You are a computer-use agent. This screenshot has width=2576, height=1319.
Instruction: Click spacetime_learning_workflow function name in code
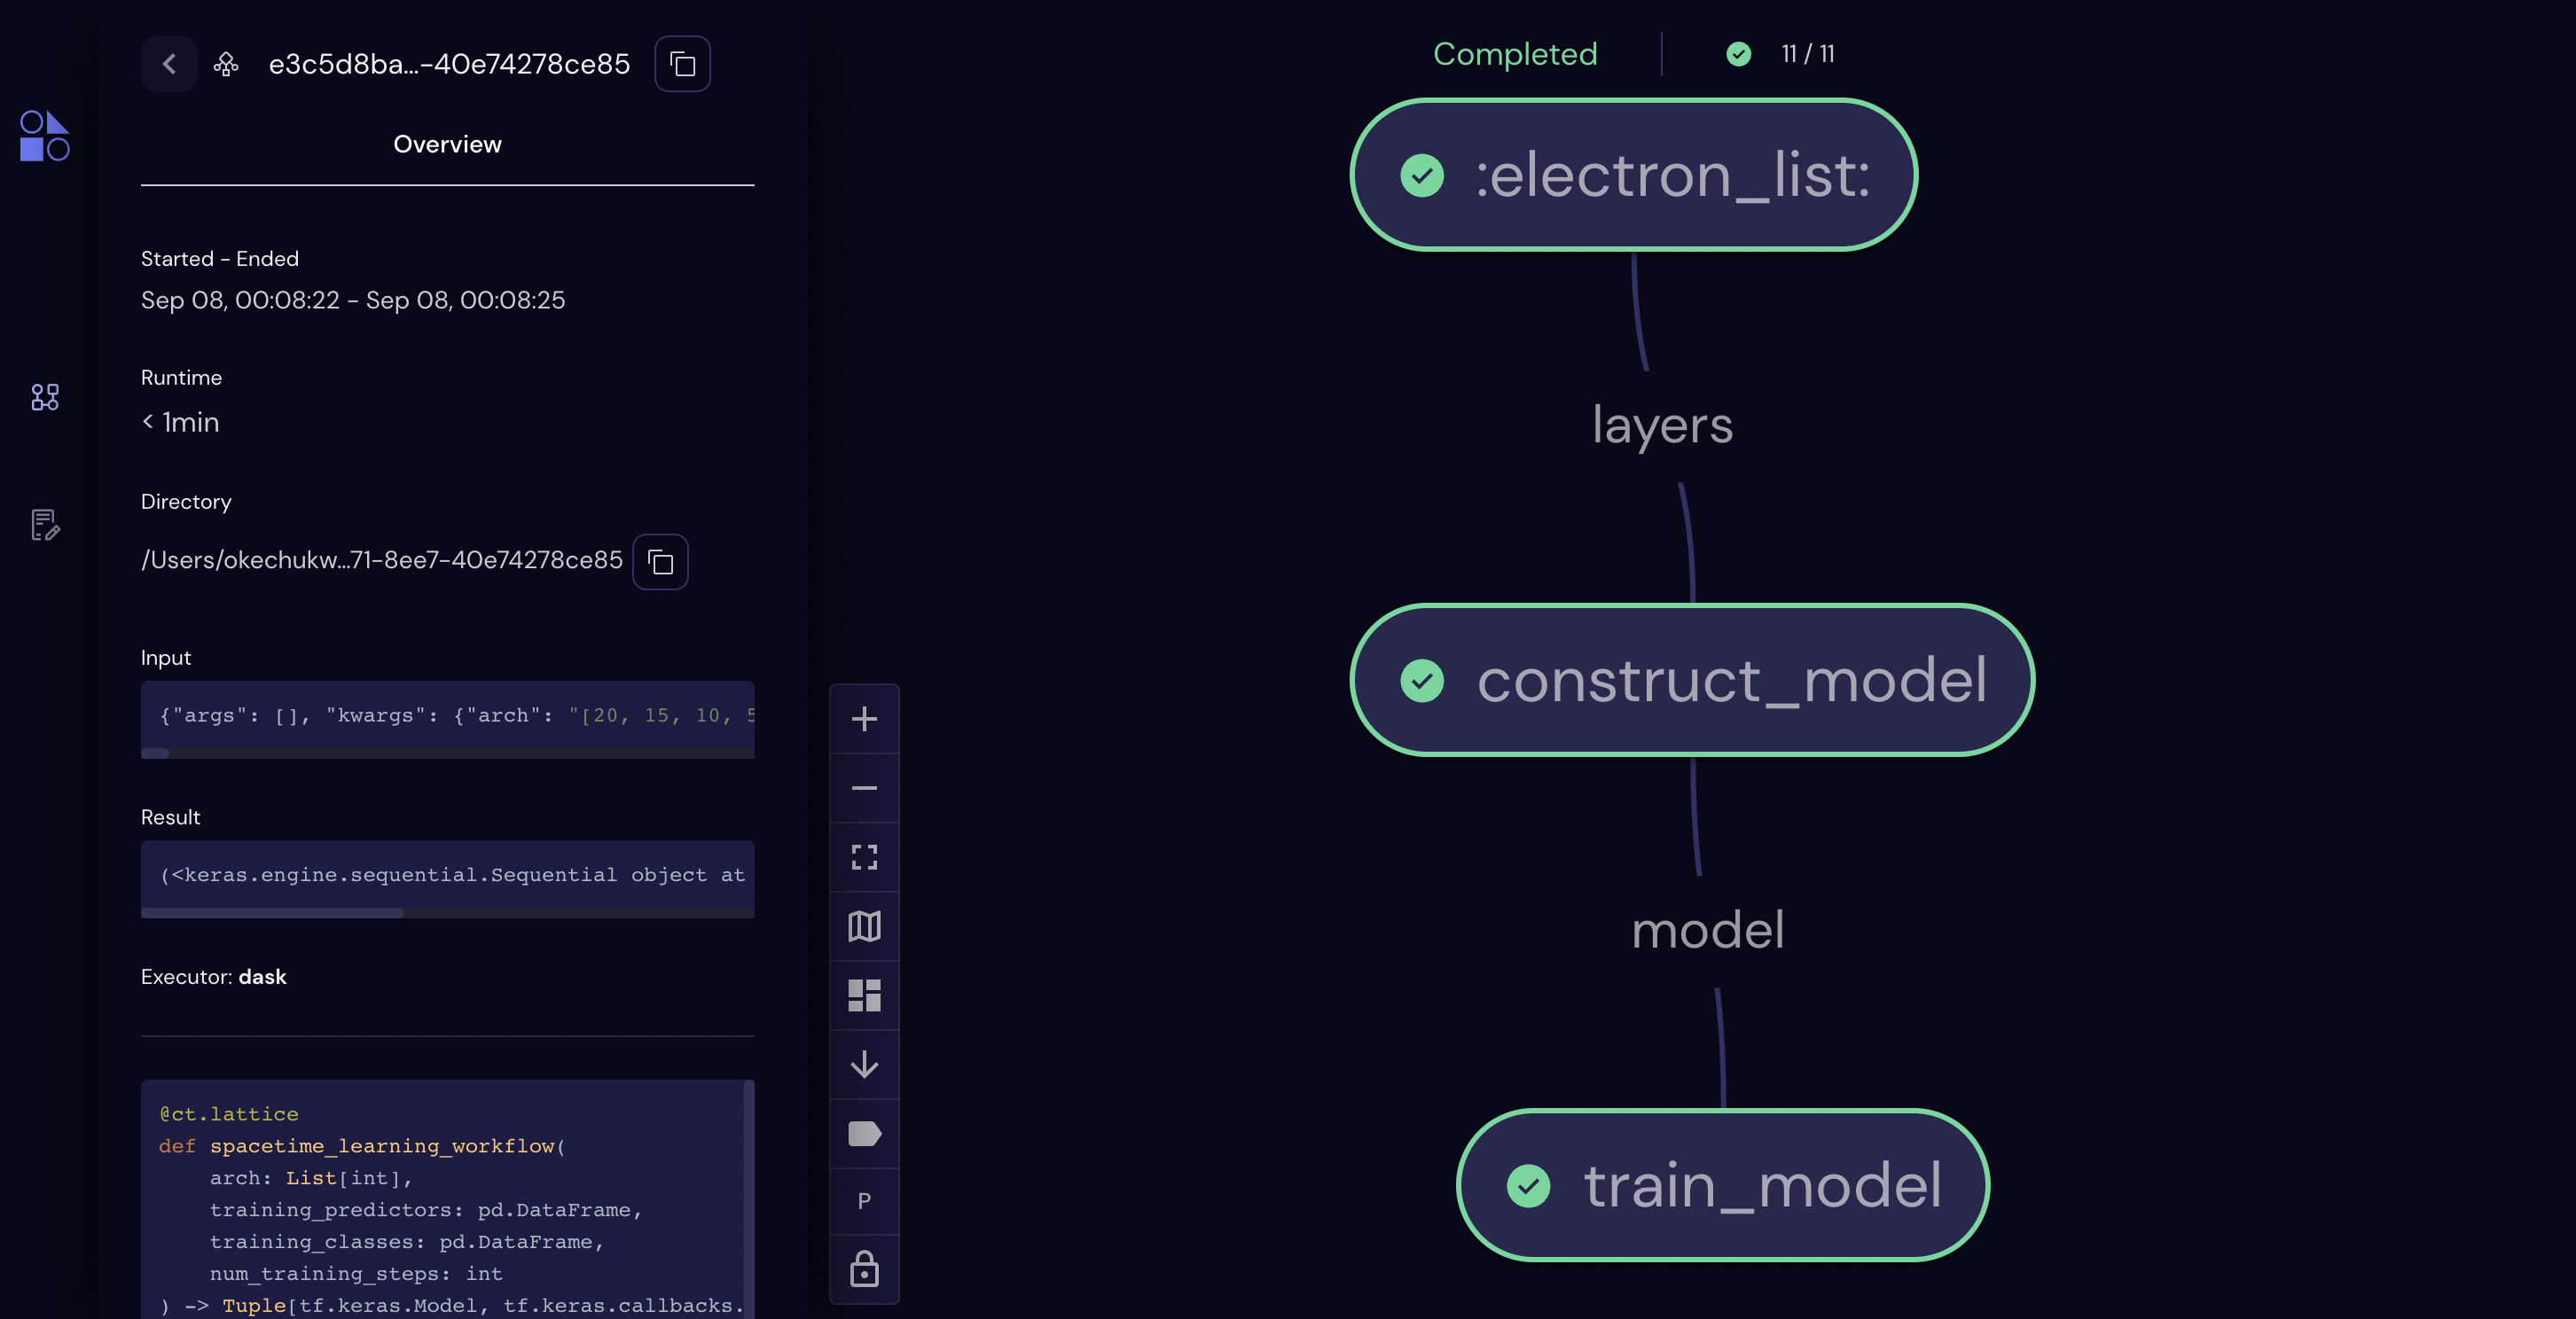point(382,1145)
